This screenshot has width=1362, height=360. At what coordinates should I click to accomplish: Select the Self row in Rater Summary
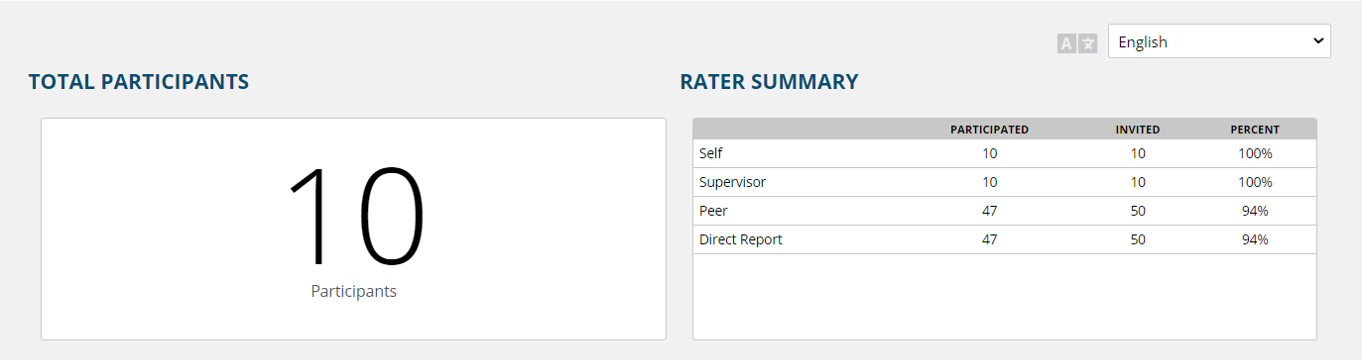click(x=1004, y=153)
